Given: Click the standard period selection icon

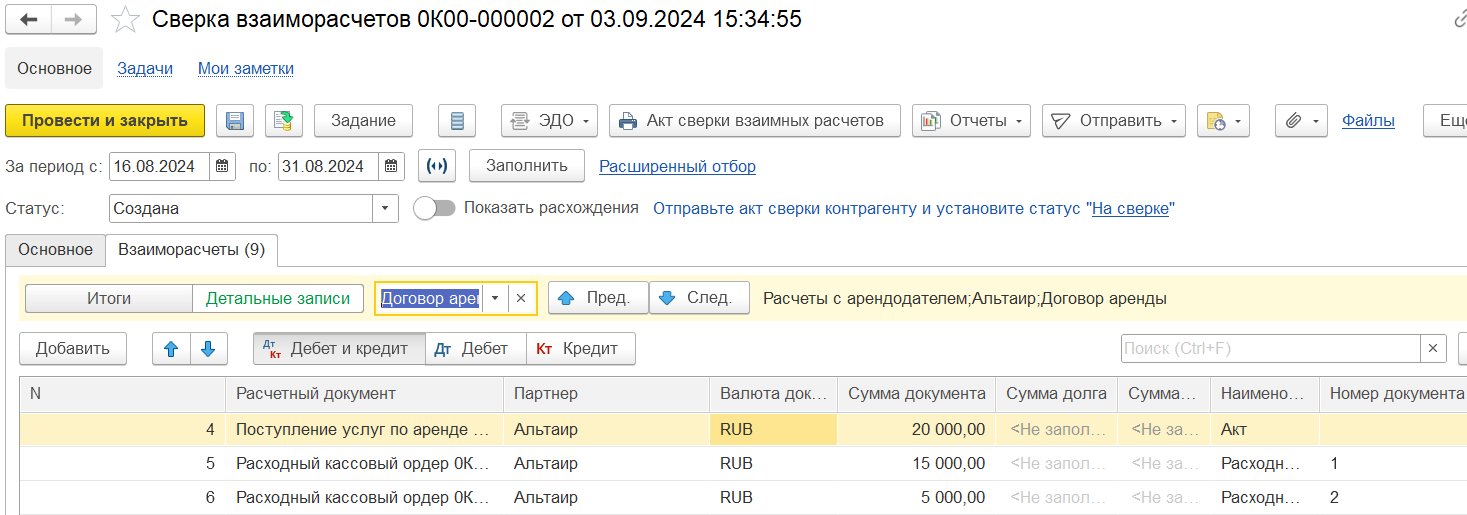Looking at the screenshot, I should (436, 166).
